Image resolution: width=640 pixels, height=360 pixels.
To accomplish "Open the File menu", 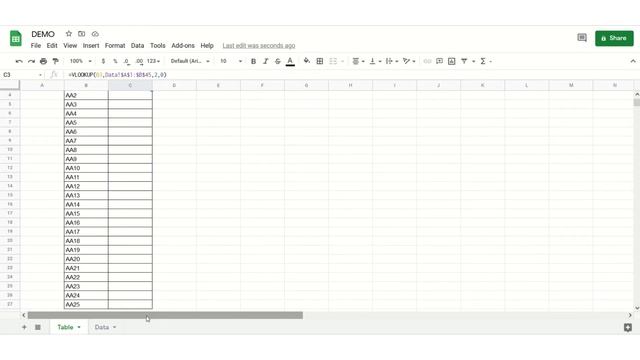I will point(36,46).
